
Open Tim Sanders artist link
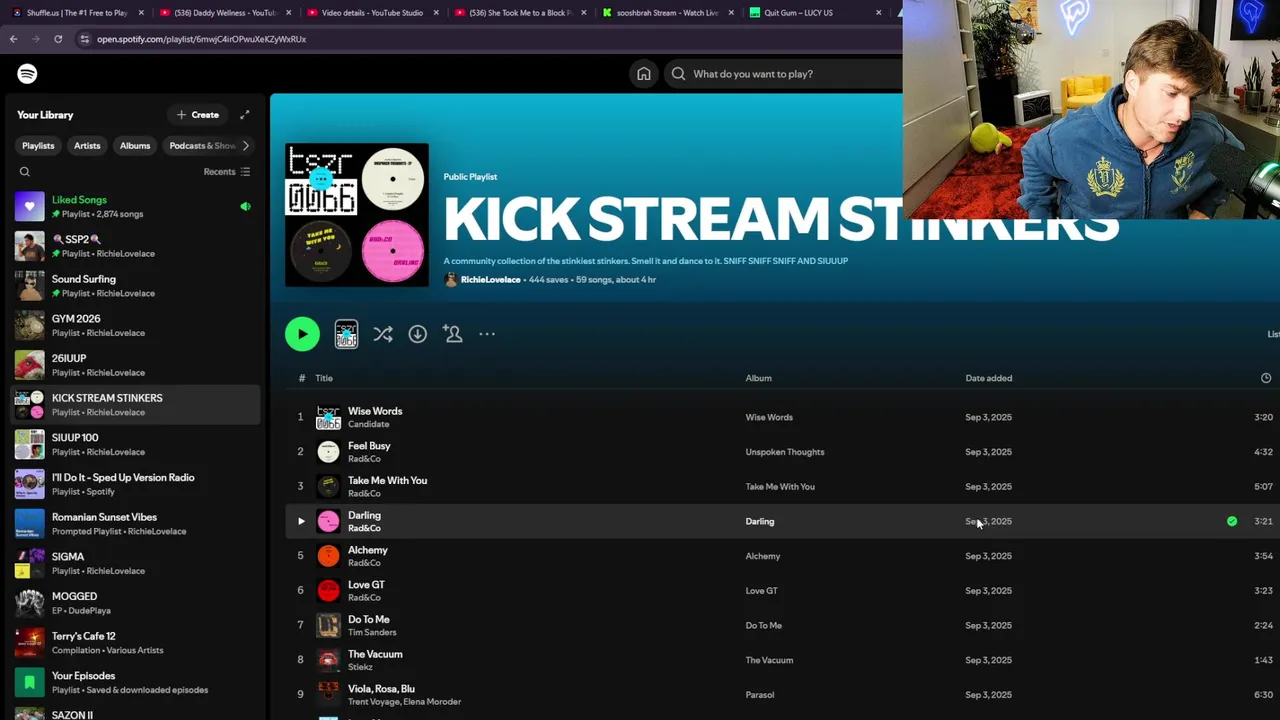(372, 632)
